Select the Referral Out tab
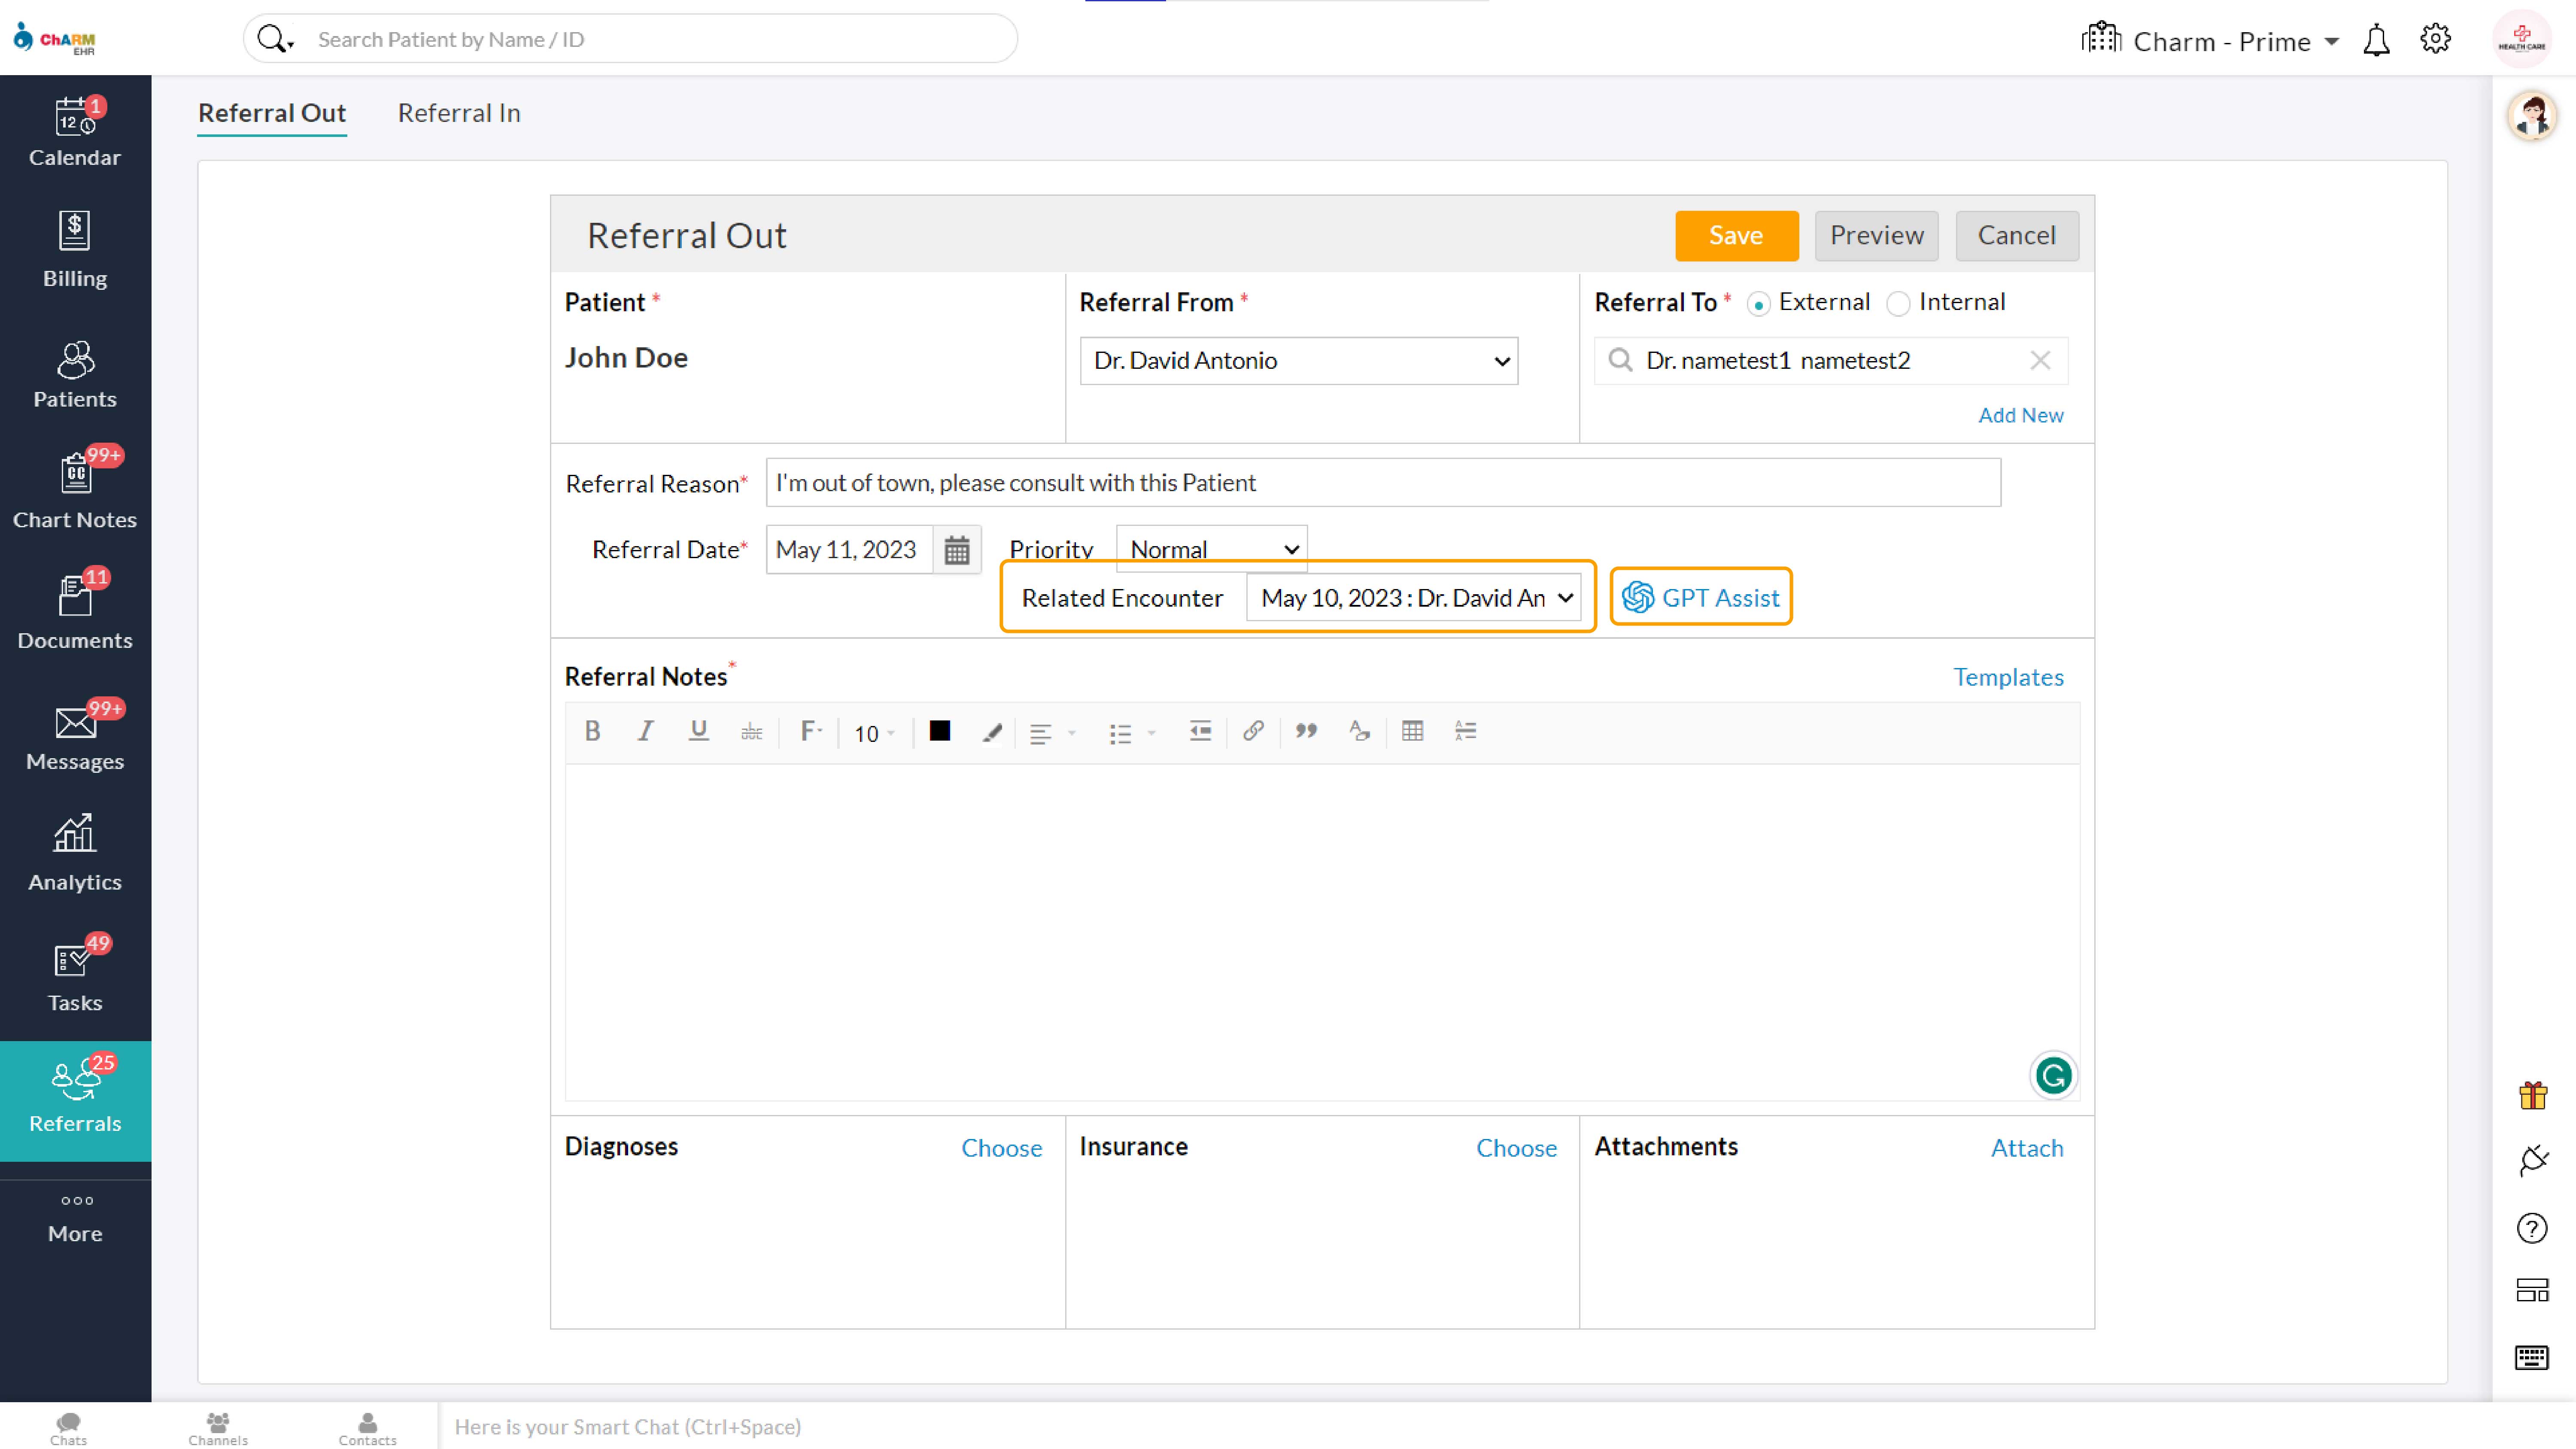 272,113
